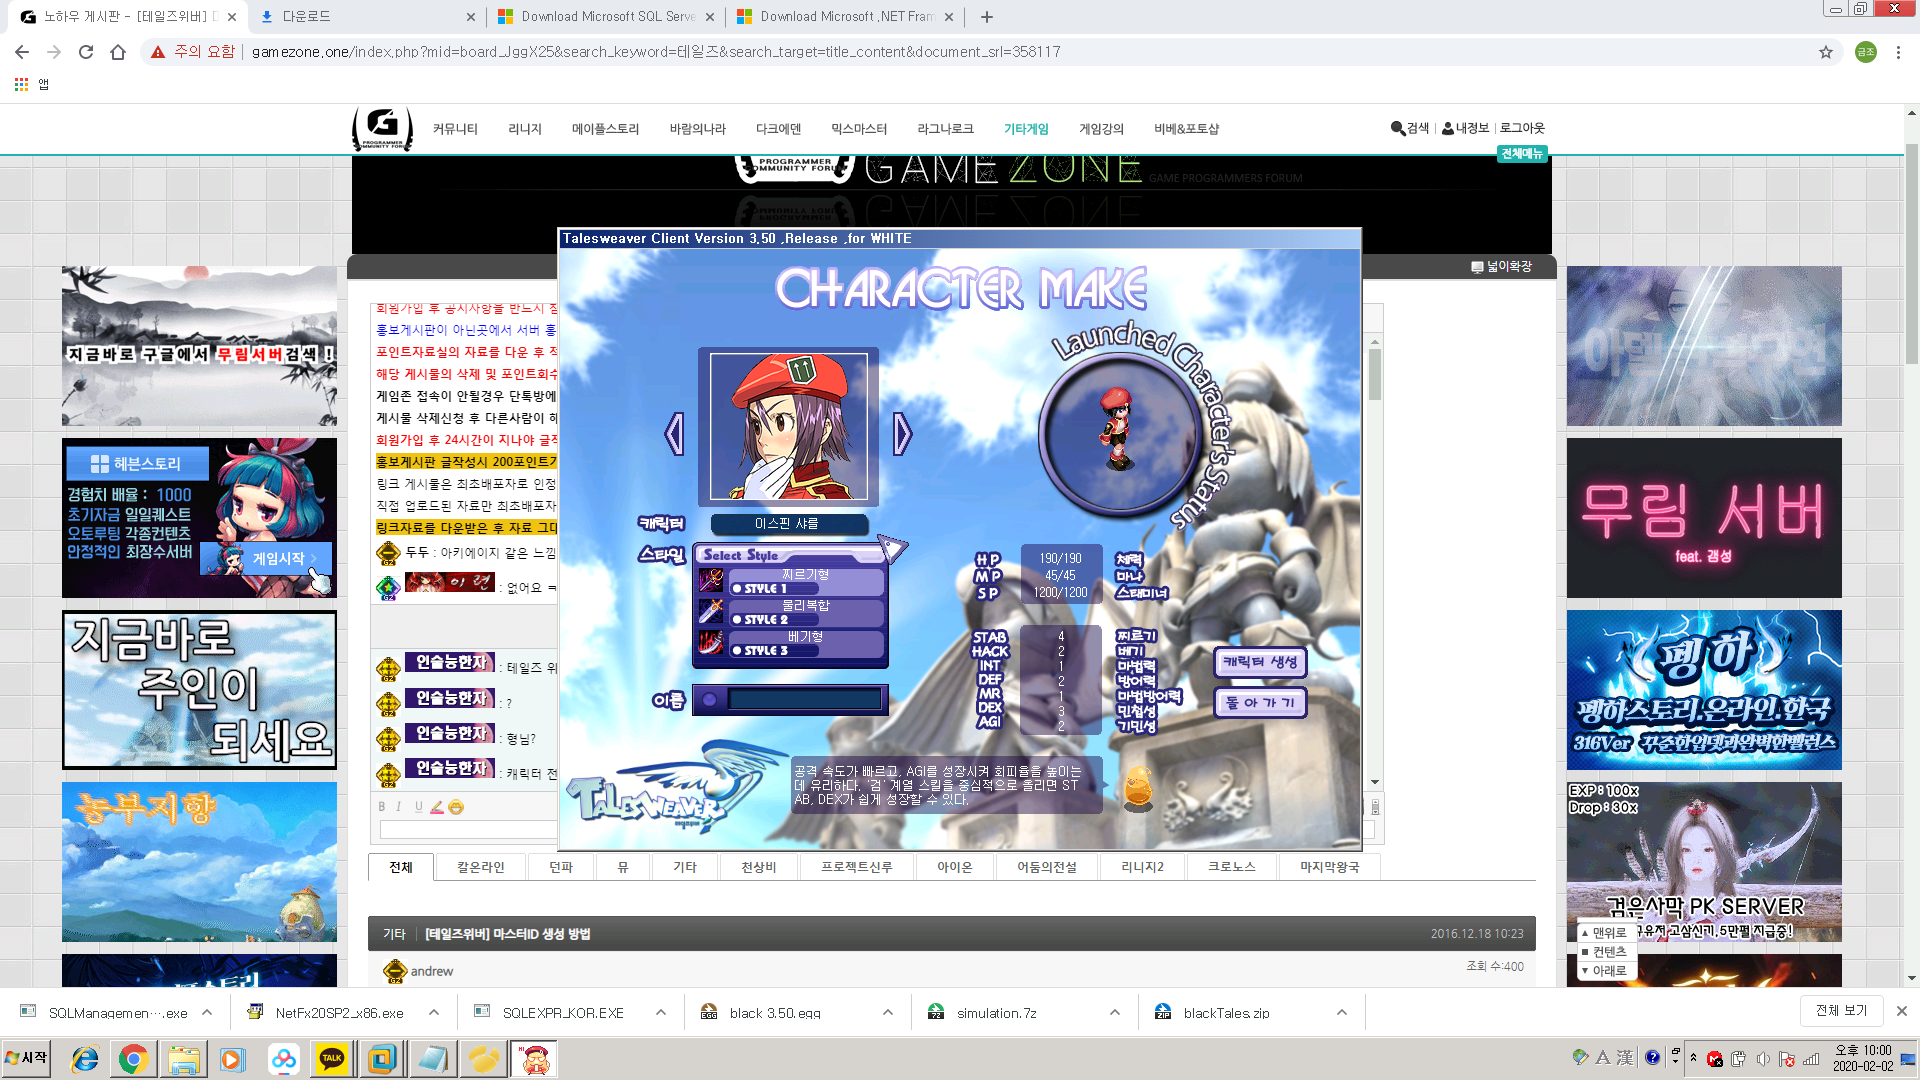The height and width of the screenshot is (1080, 1920).
Task: Open file explorer folder on taskbar
Action: tap(183, 1058)
